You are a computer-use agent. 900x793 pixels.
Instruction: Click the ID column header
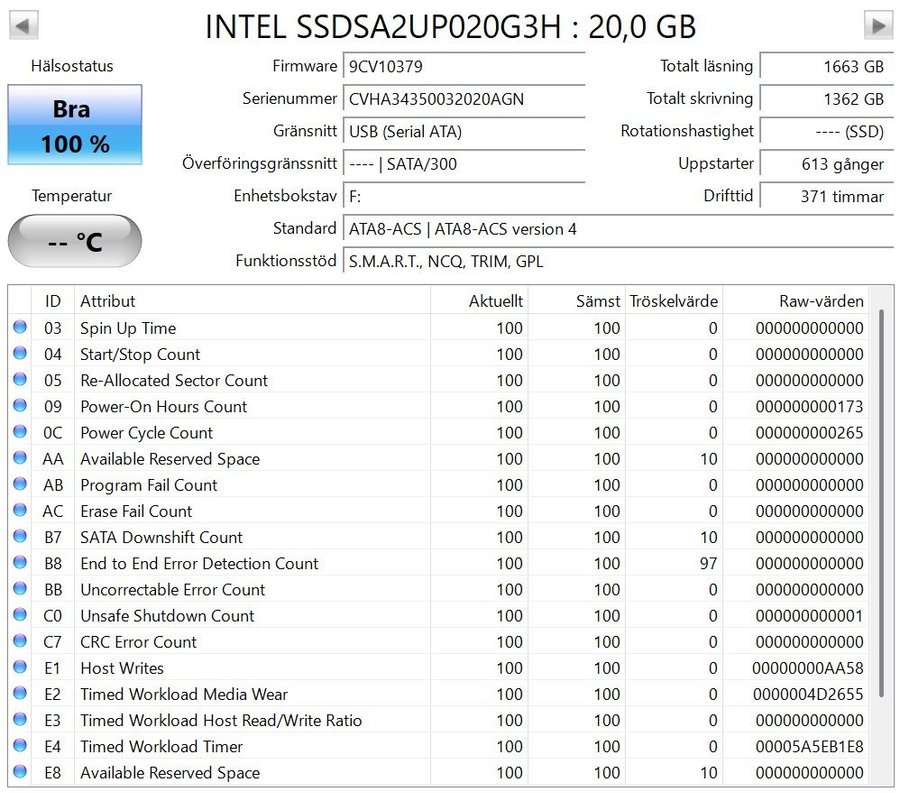pyautogui.click(x=53, y=301)
